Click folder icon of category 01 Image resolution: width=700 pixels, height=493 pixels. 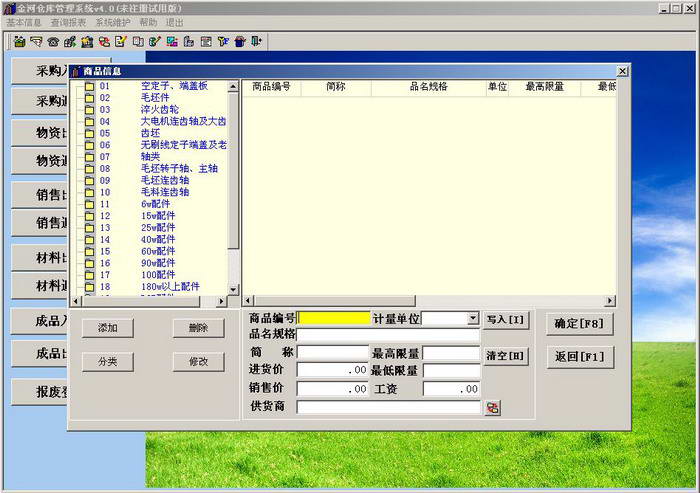[x=89, y=86]
